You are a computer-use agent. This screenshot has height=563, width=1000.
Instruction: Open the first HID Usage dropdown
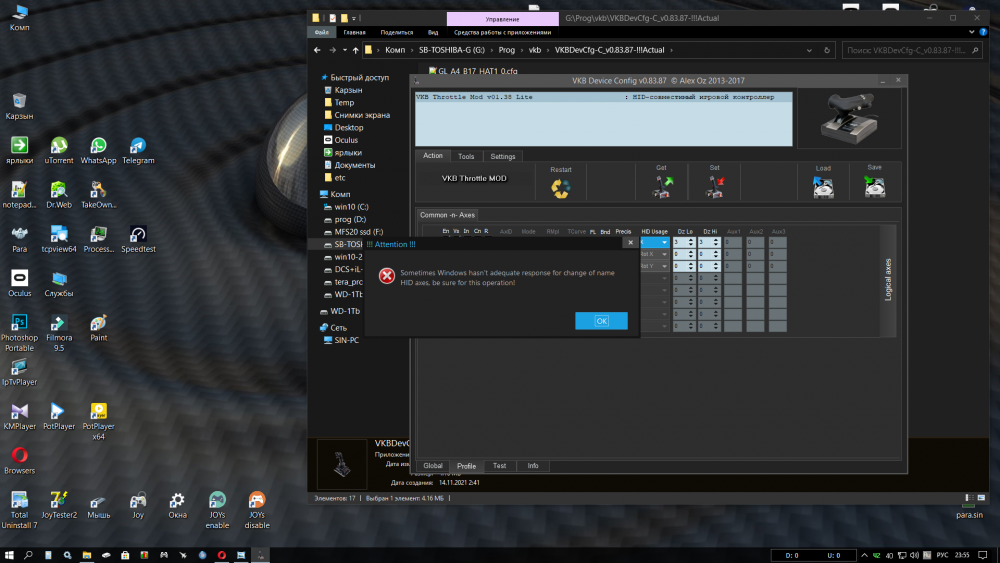[x=654, y=242]
